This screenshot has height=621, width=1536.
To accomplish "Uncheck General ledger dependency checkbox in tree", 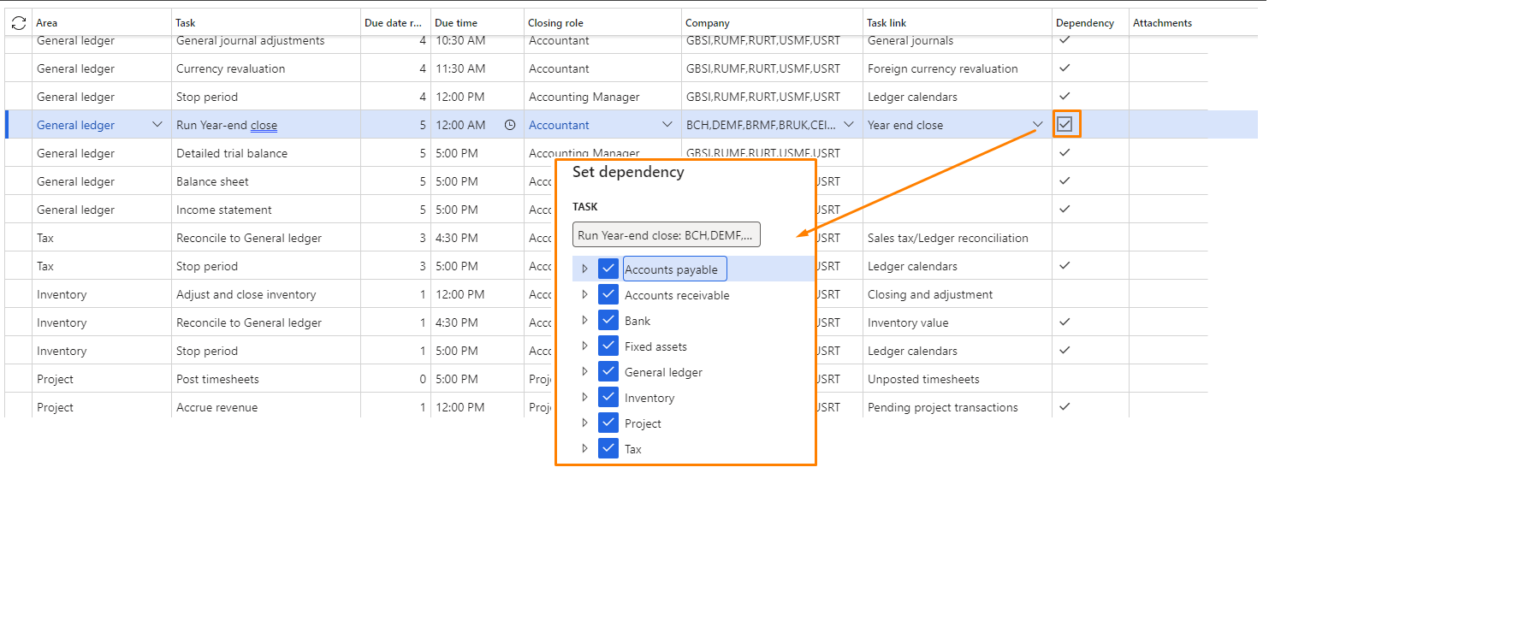I will tap(608, 372).
